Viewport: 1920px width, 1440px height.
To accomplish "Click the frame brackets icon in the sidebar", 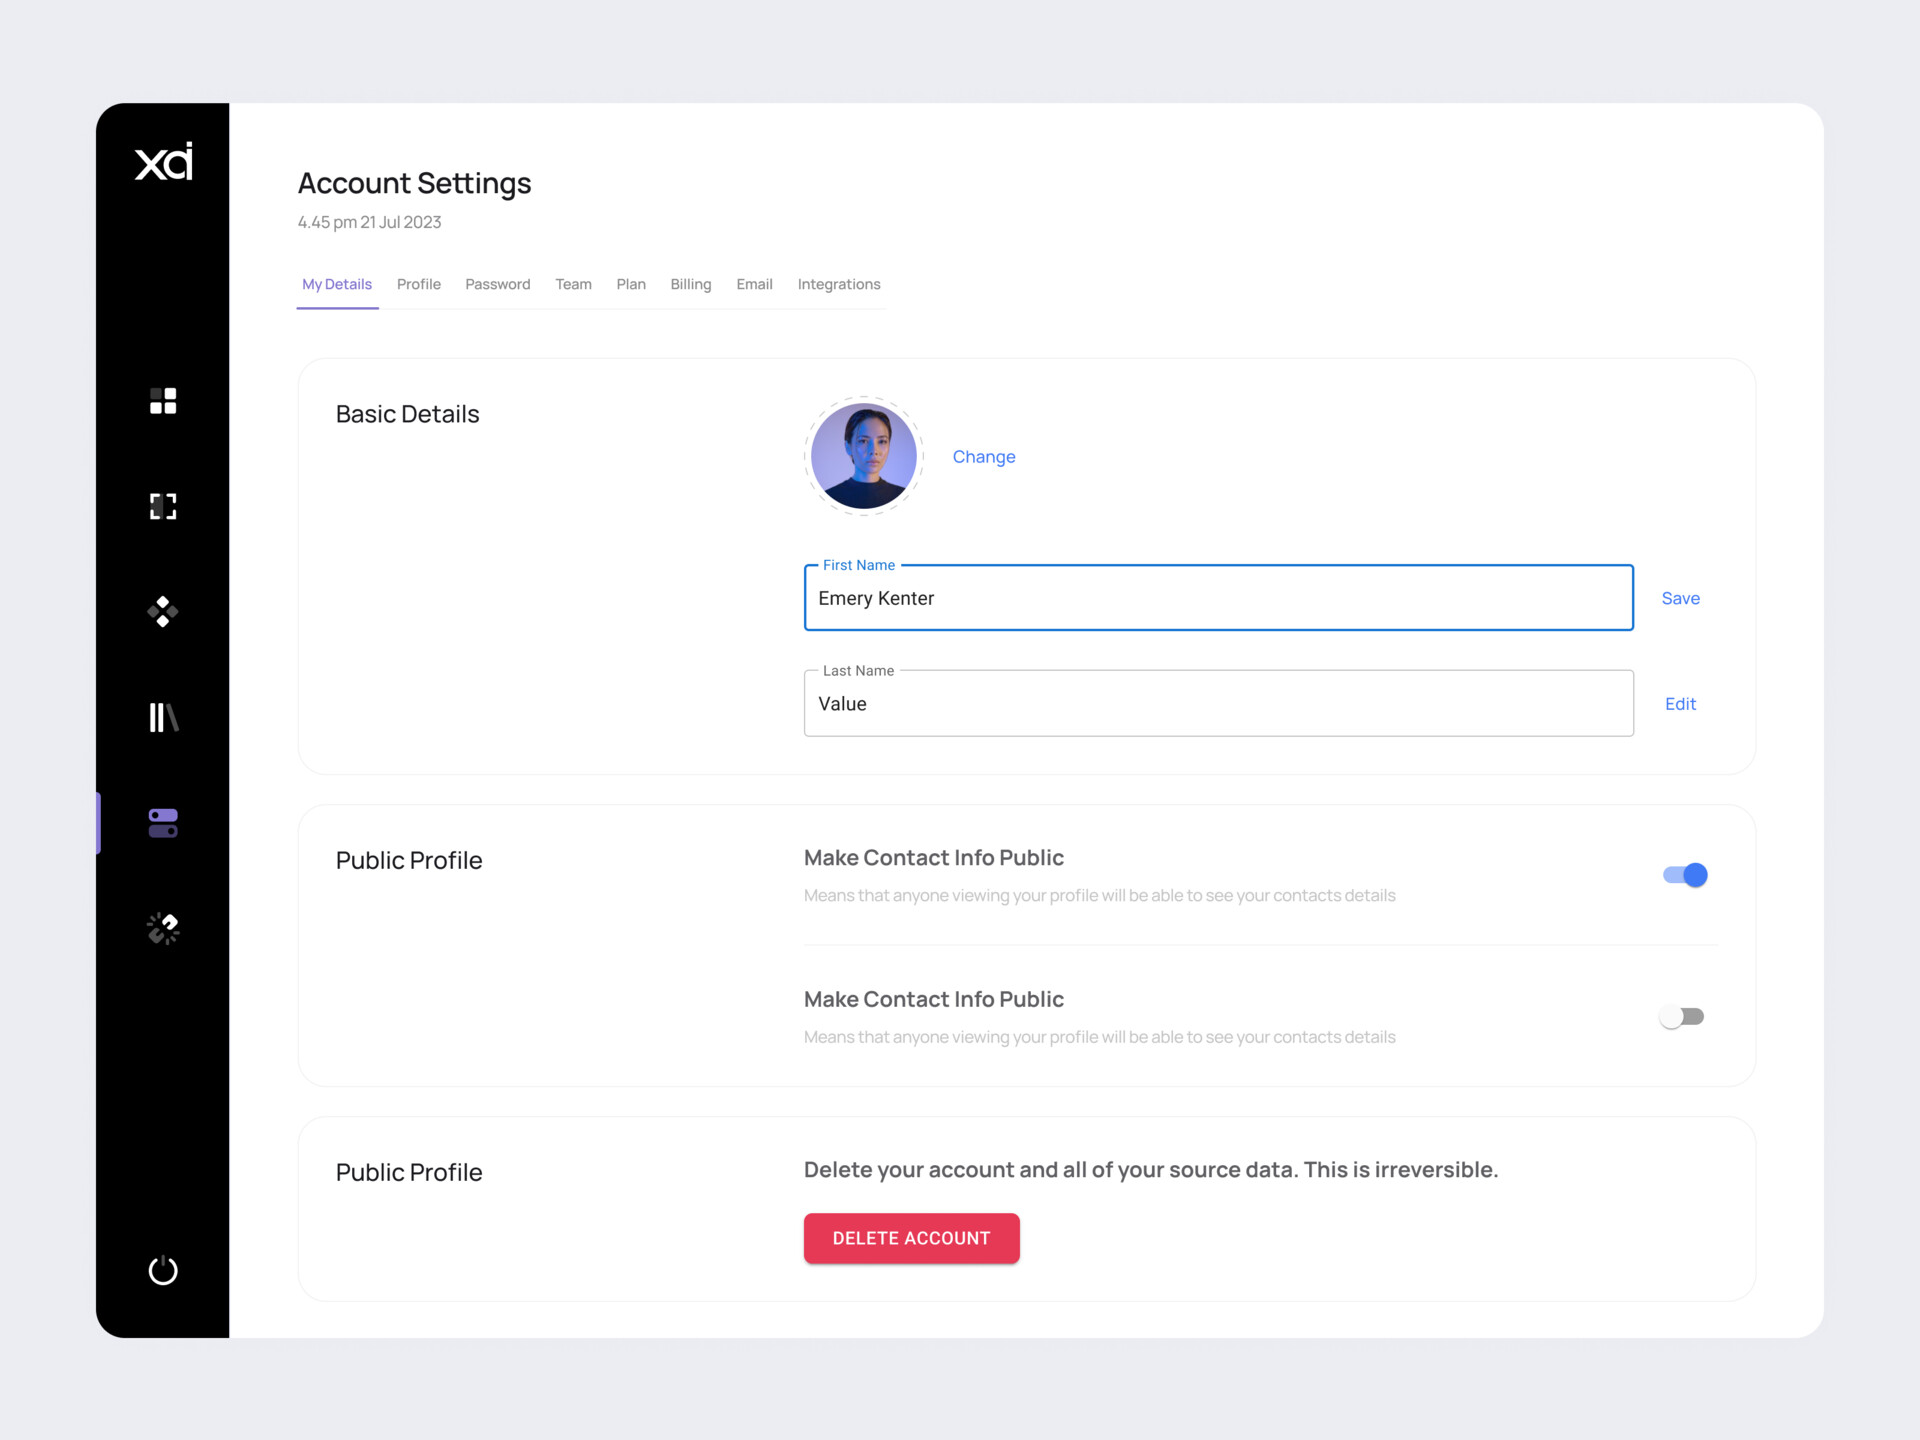I will 163,506.
